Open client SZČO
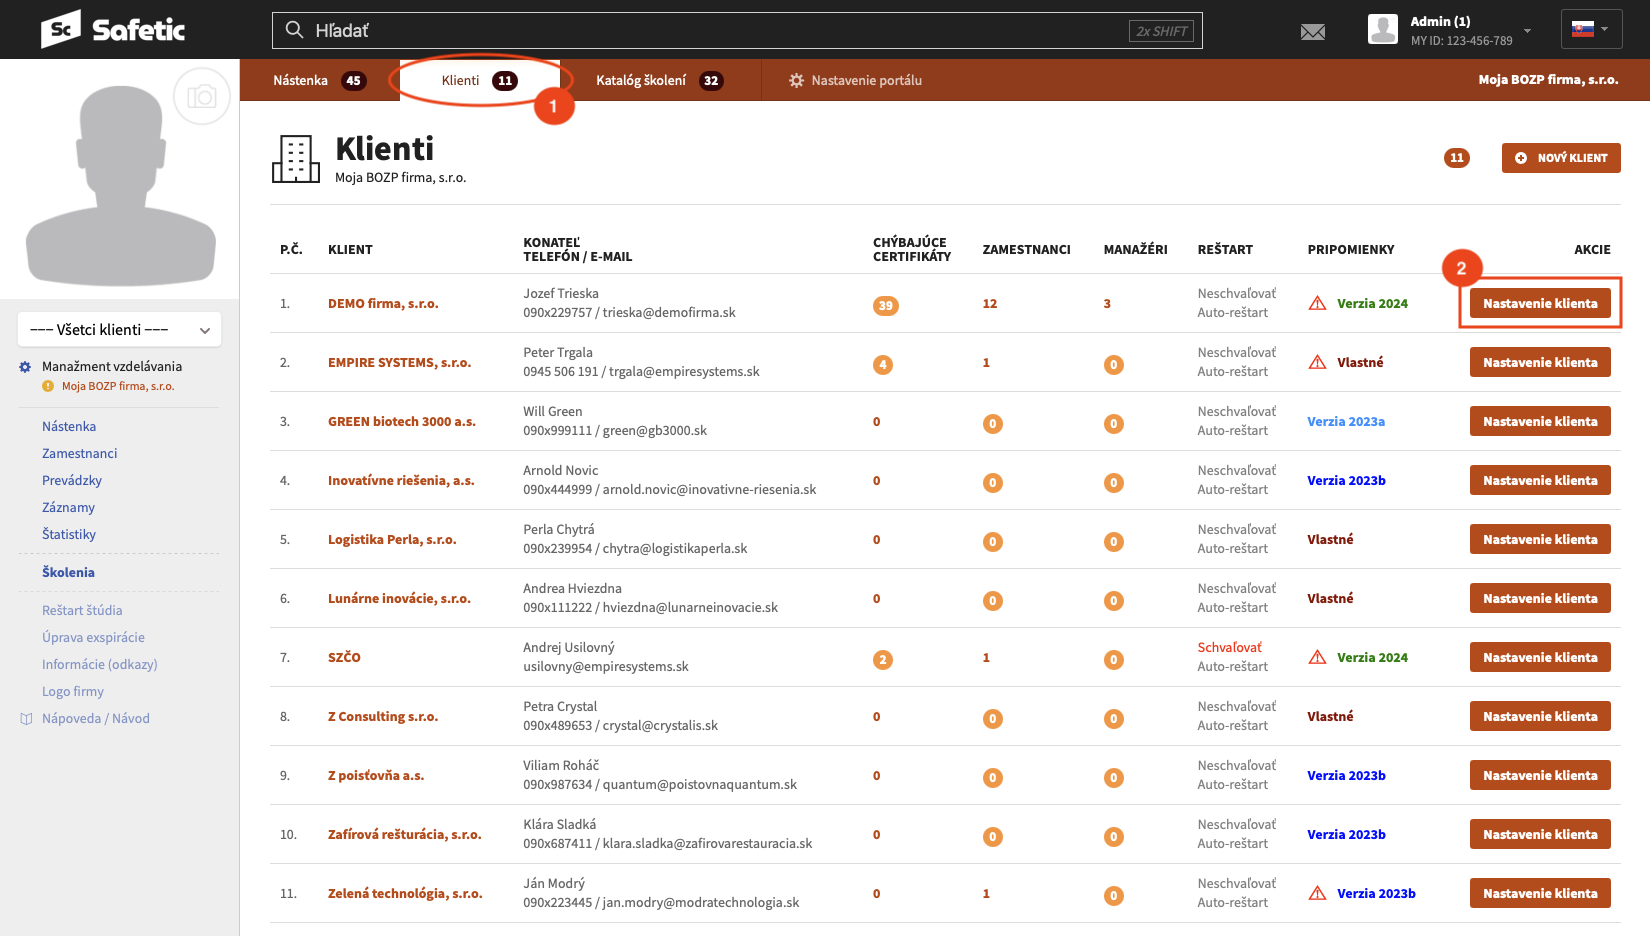 coord(344,658)
